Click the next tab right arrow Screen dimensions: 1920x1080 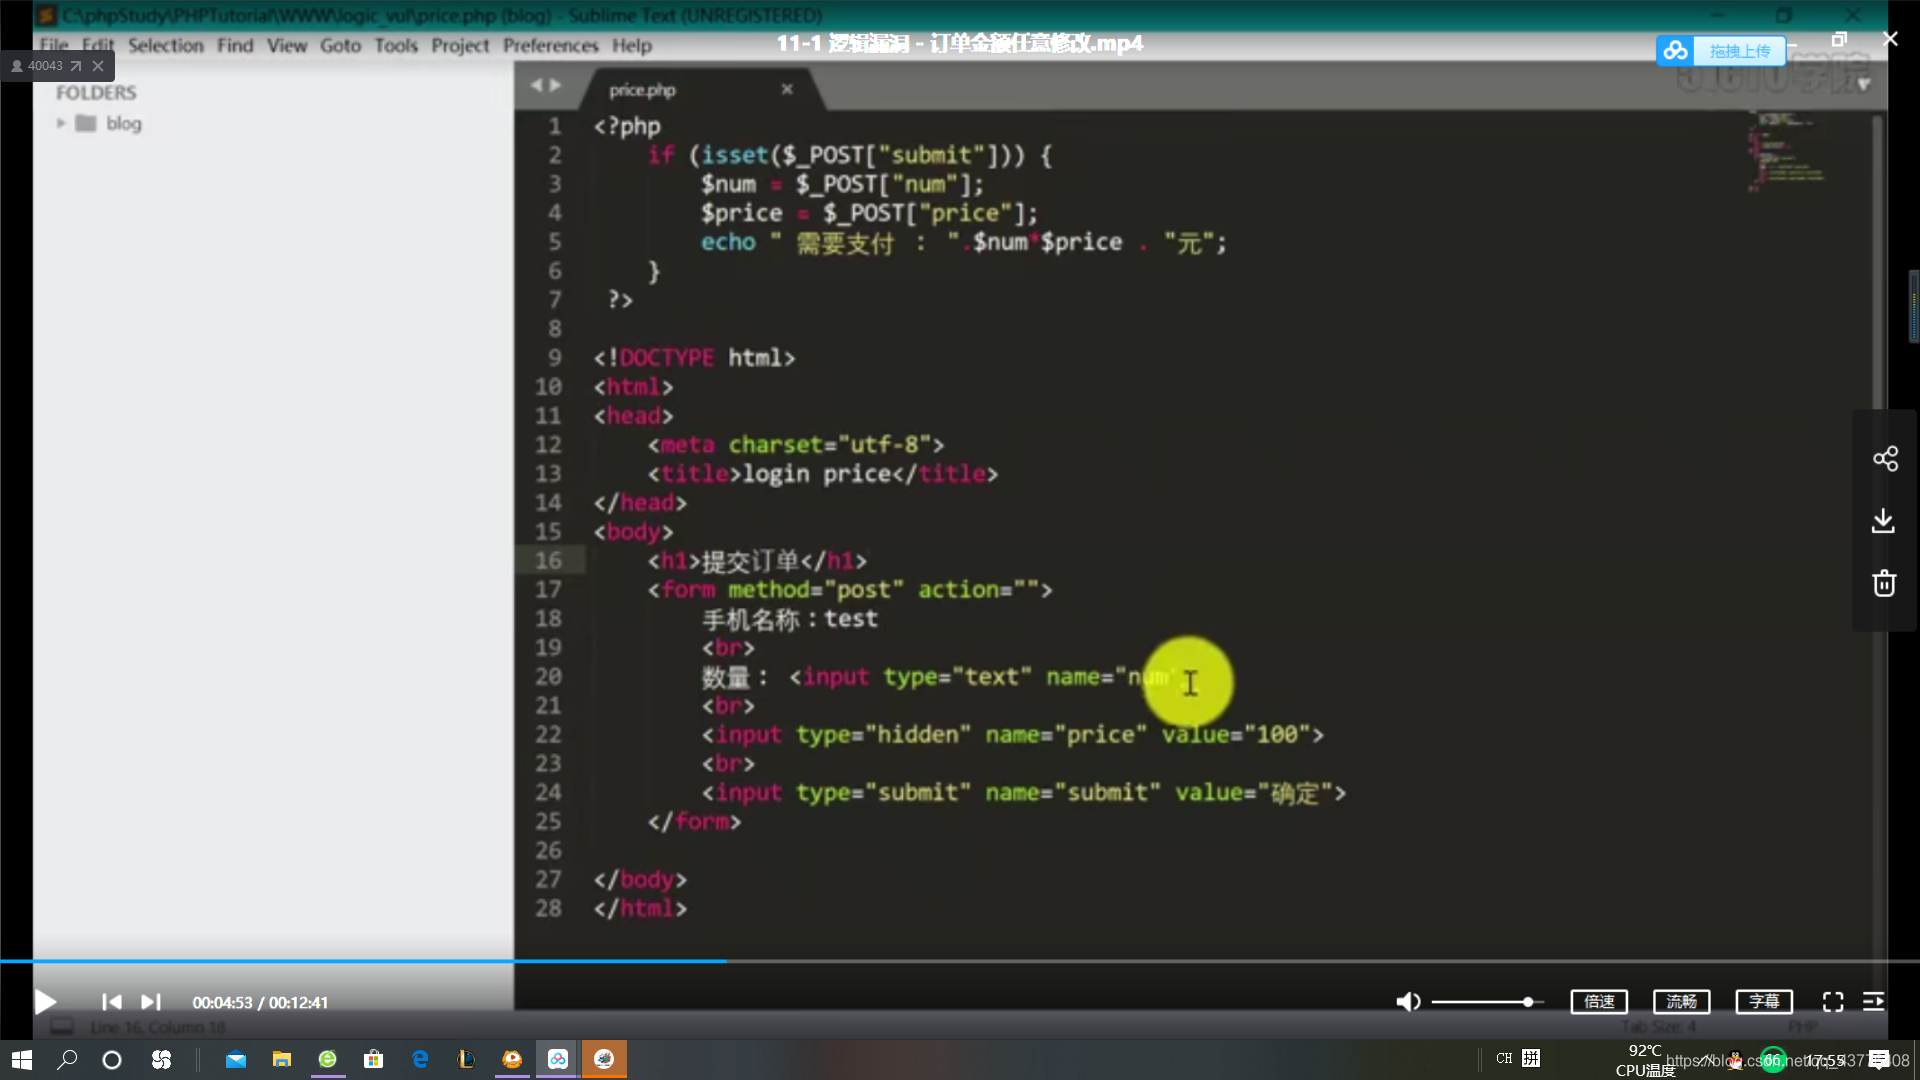(555, 85)
